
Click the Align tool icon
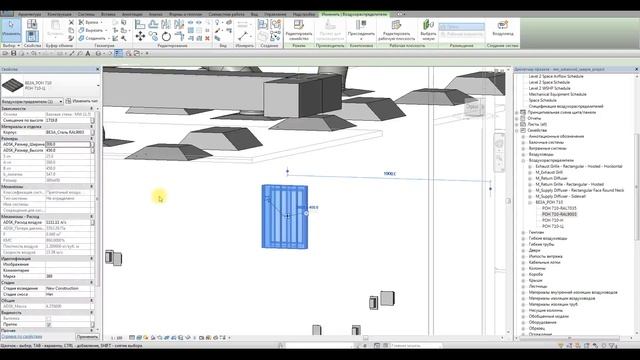[x=140, y=24]
